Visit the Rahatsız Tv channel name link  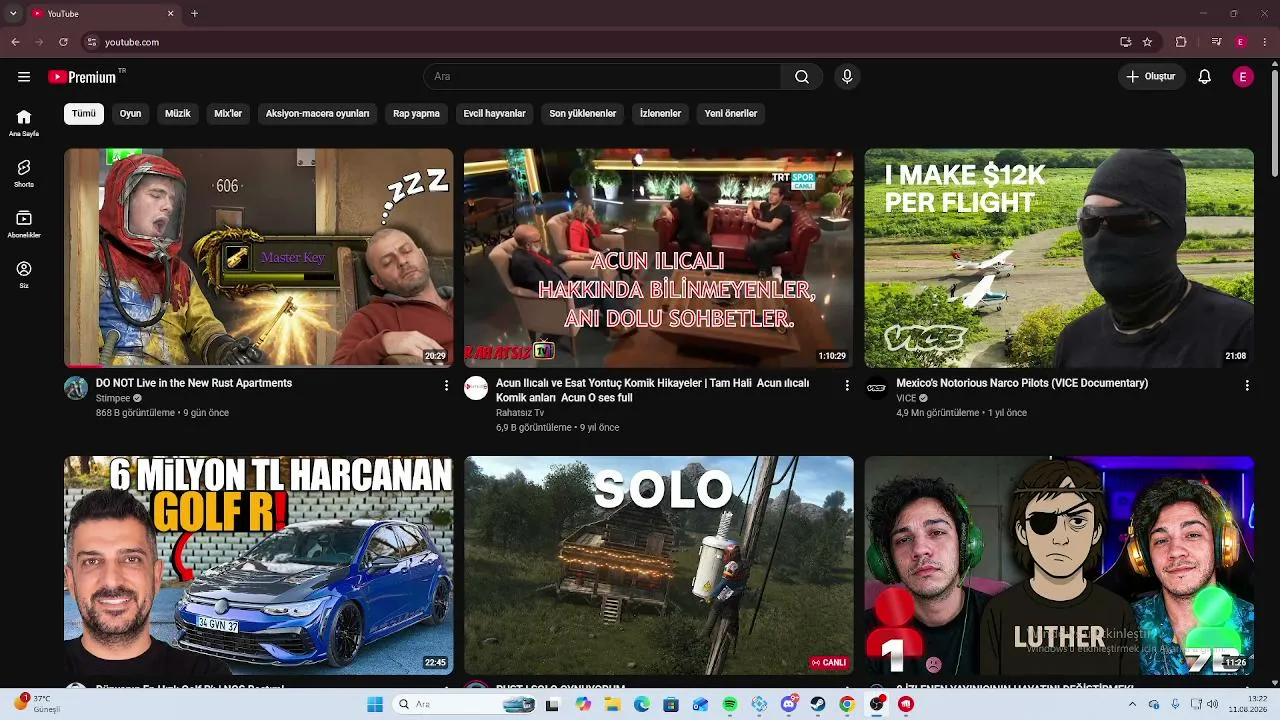(x=520, y=413)
